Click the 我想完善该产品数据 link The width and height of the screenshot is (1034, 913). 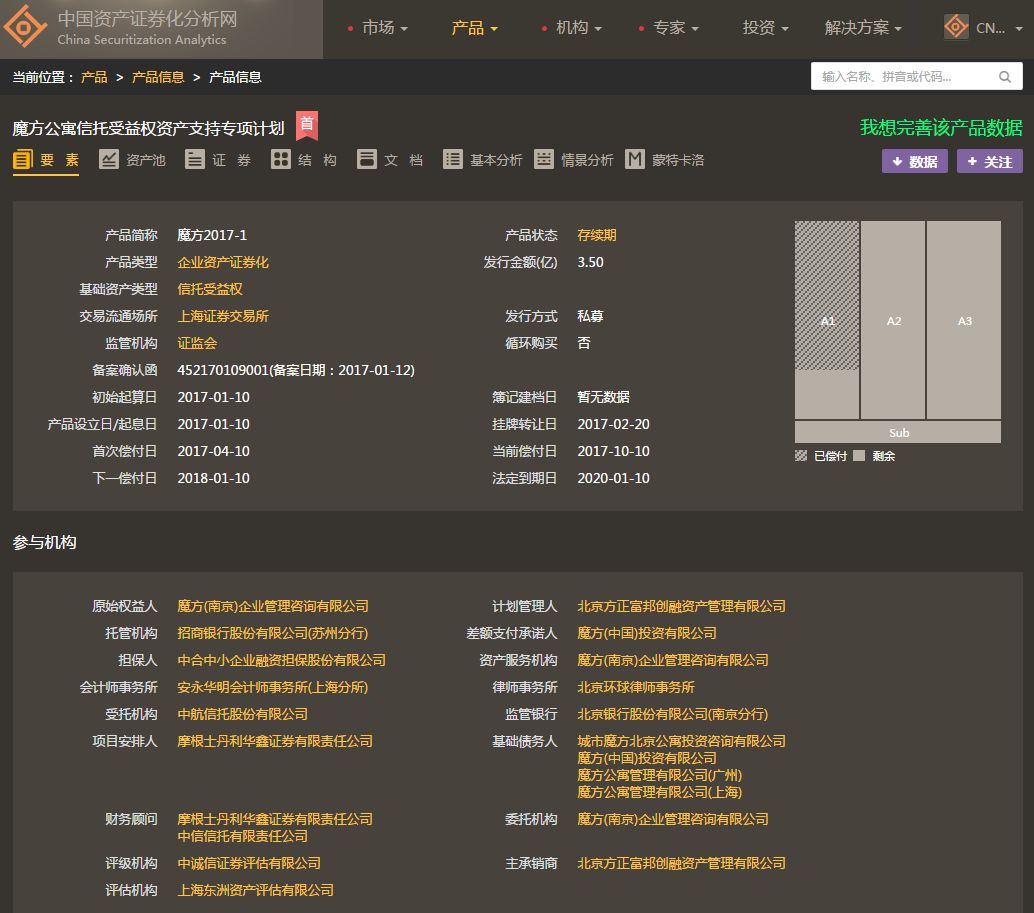point(941,127)
